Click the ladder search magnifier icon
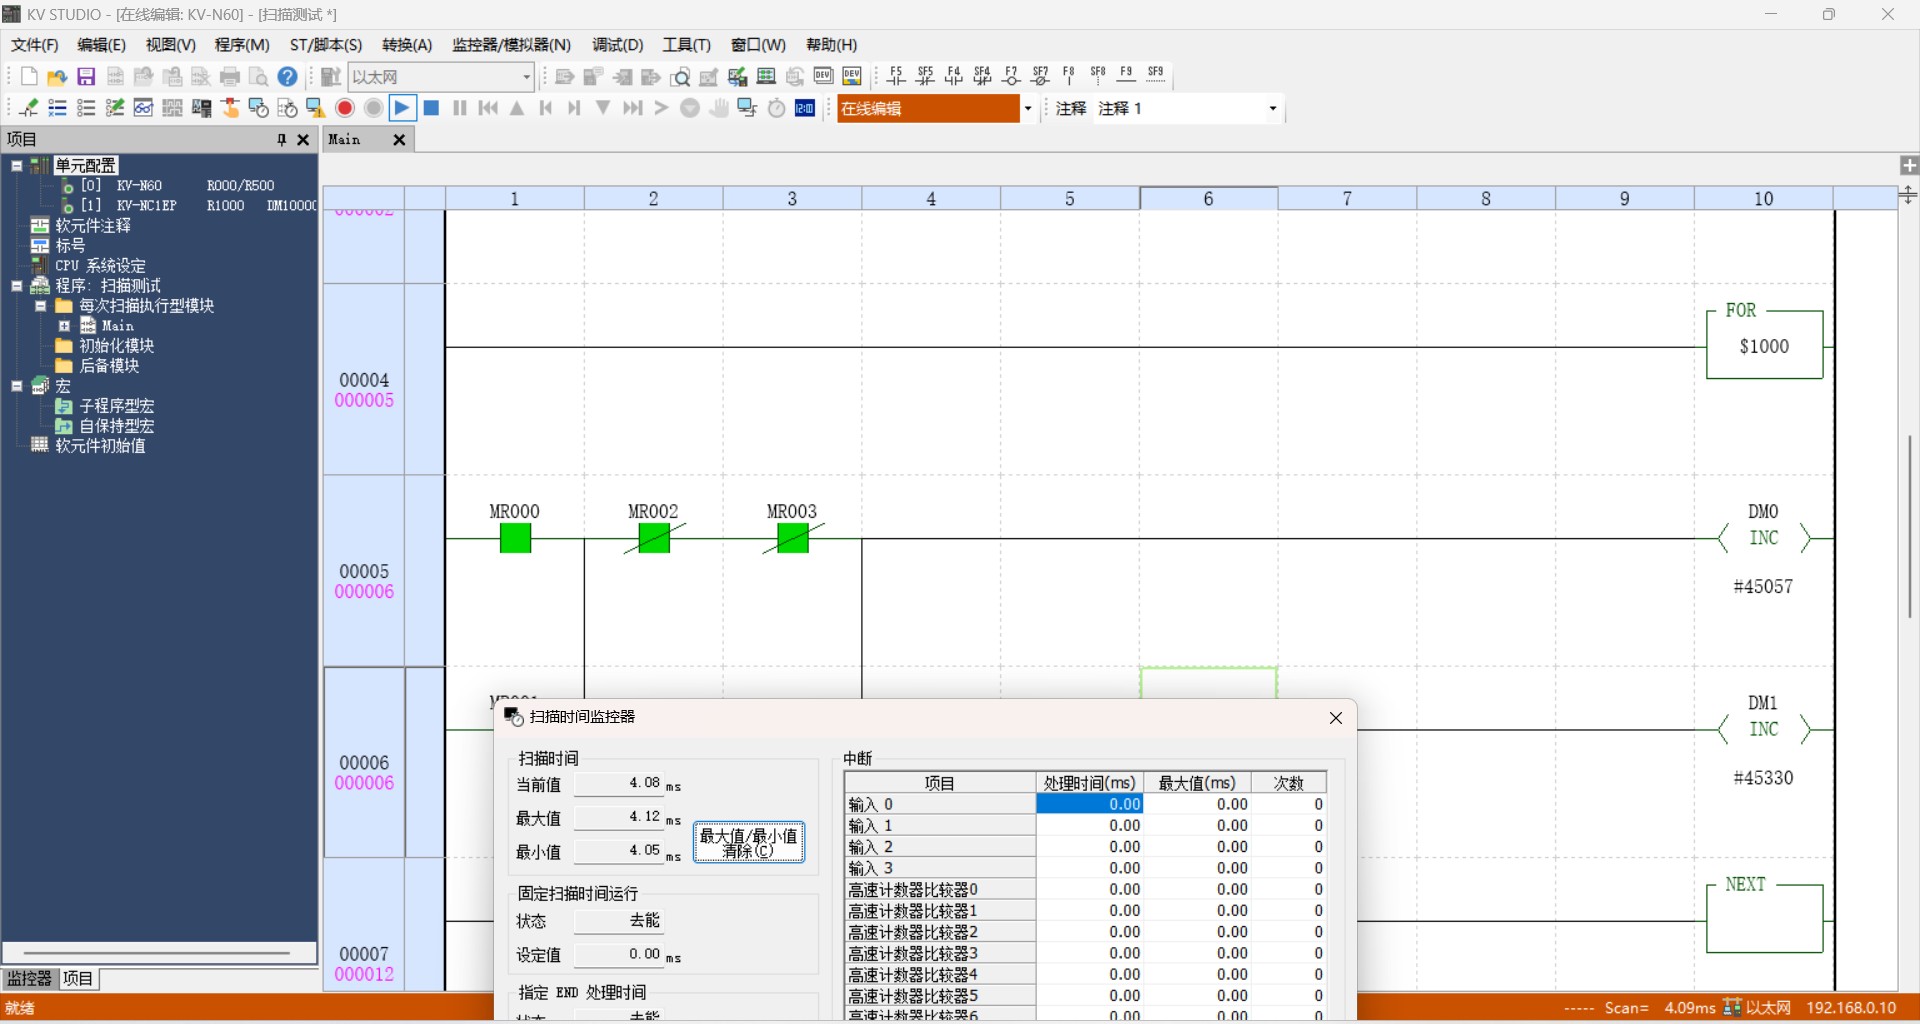The width and height of the screenshot is (1920, 1024). (x=681, y=77)
